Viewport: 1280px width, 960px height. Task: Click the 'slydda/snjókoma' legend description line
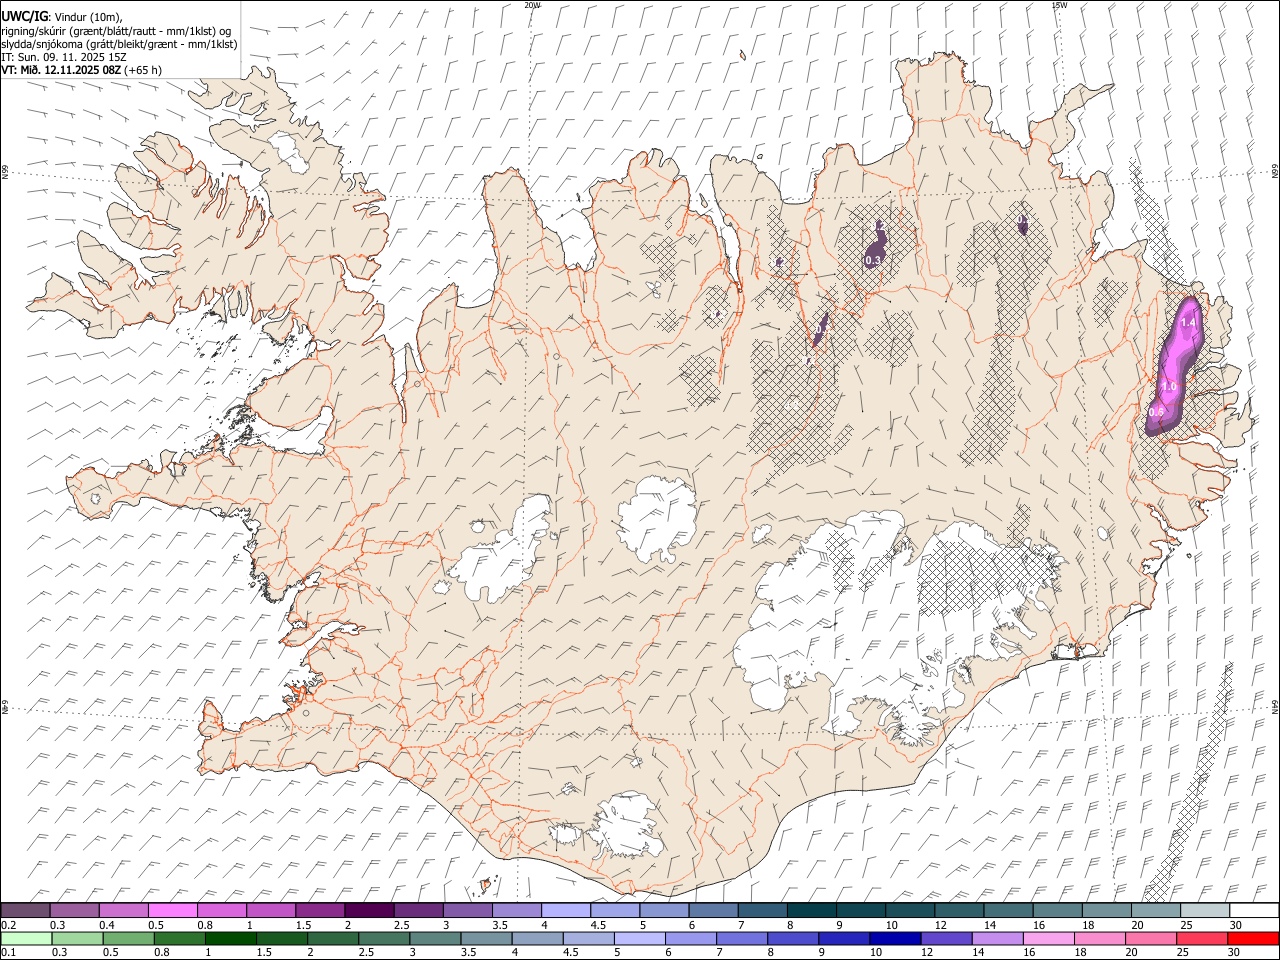tap(119, 44)
